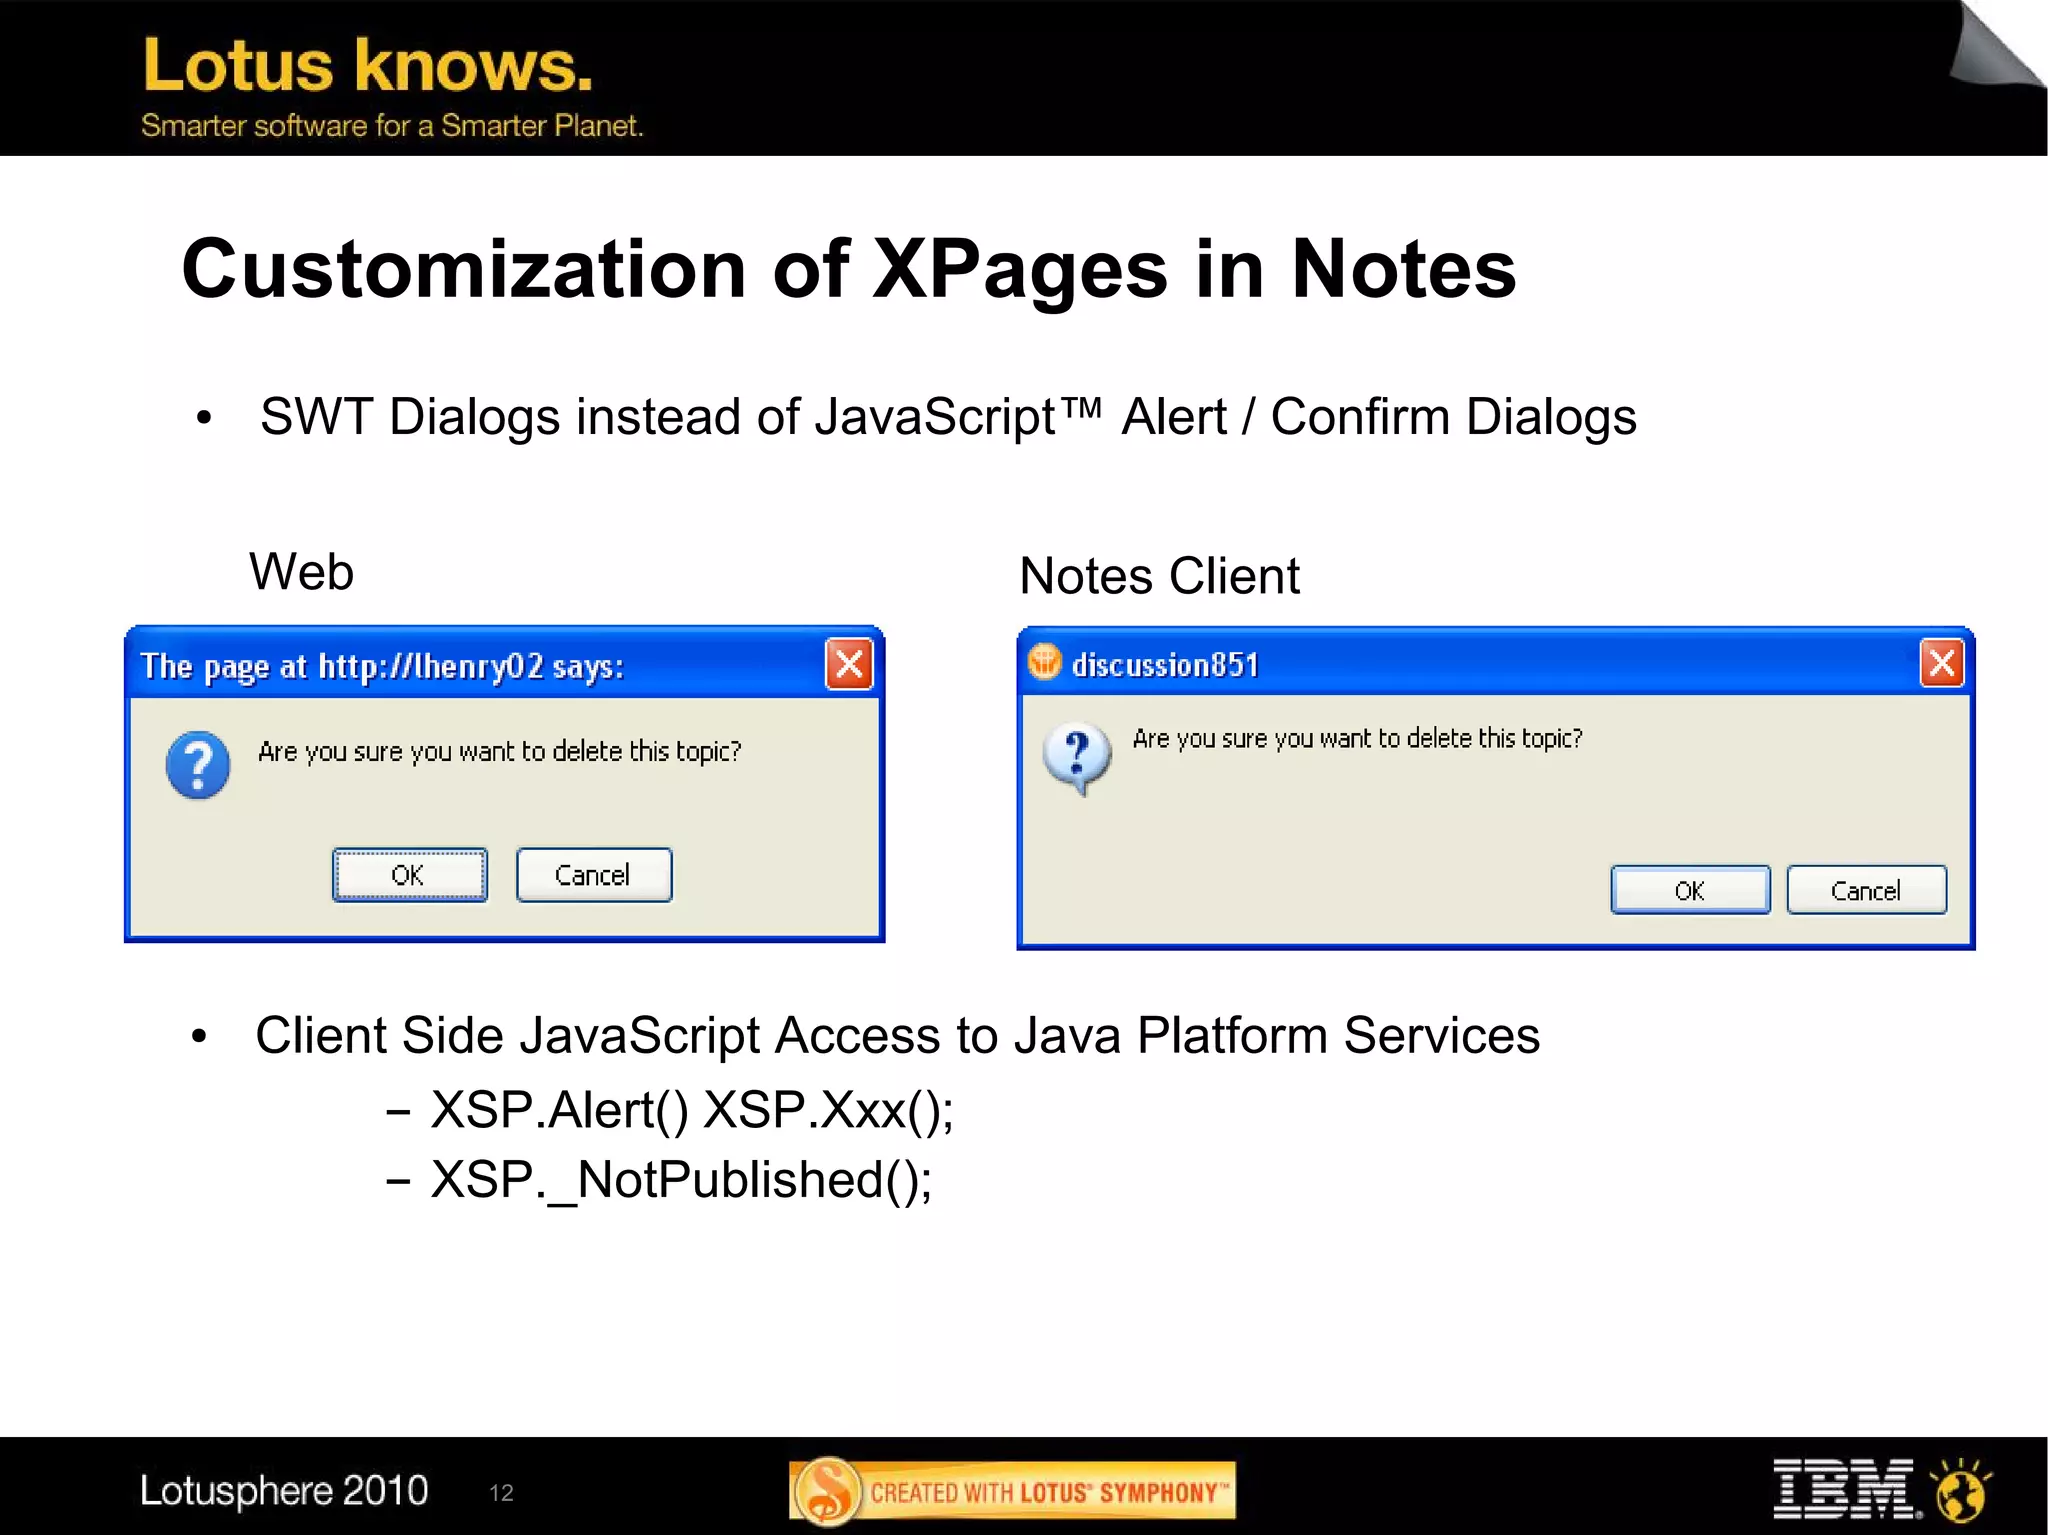Click the slide number 12
Viewport: 2048px width, 1535px height.
click(x=501, y=1493)
